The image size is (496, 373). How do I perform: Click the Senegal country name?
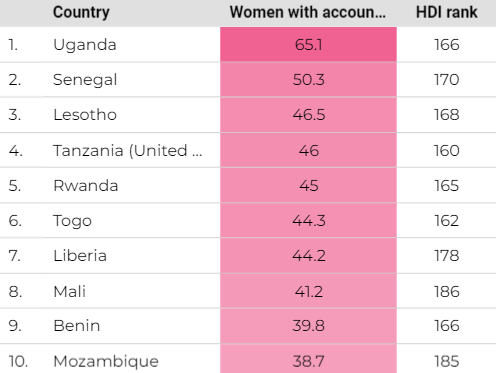point(85,80)
